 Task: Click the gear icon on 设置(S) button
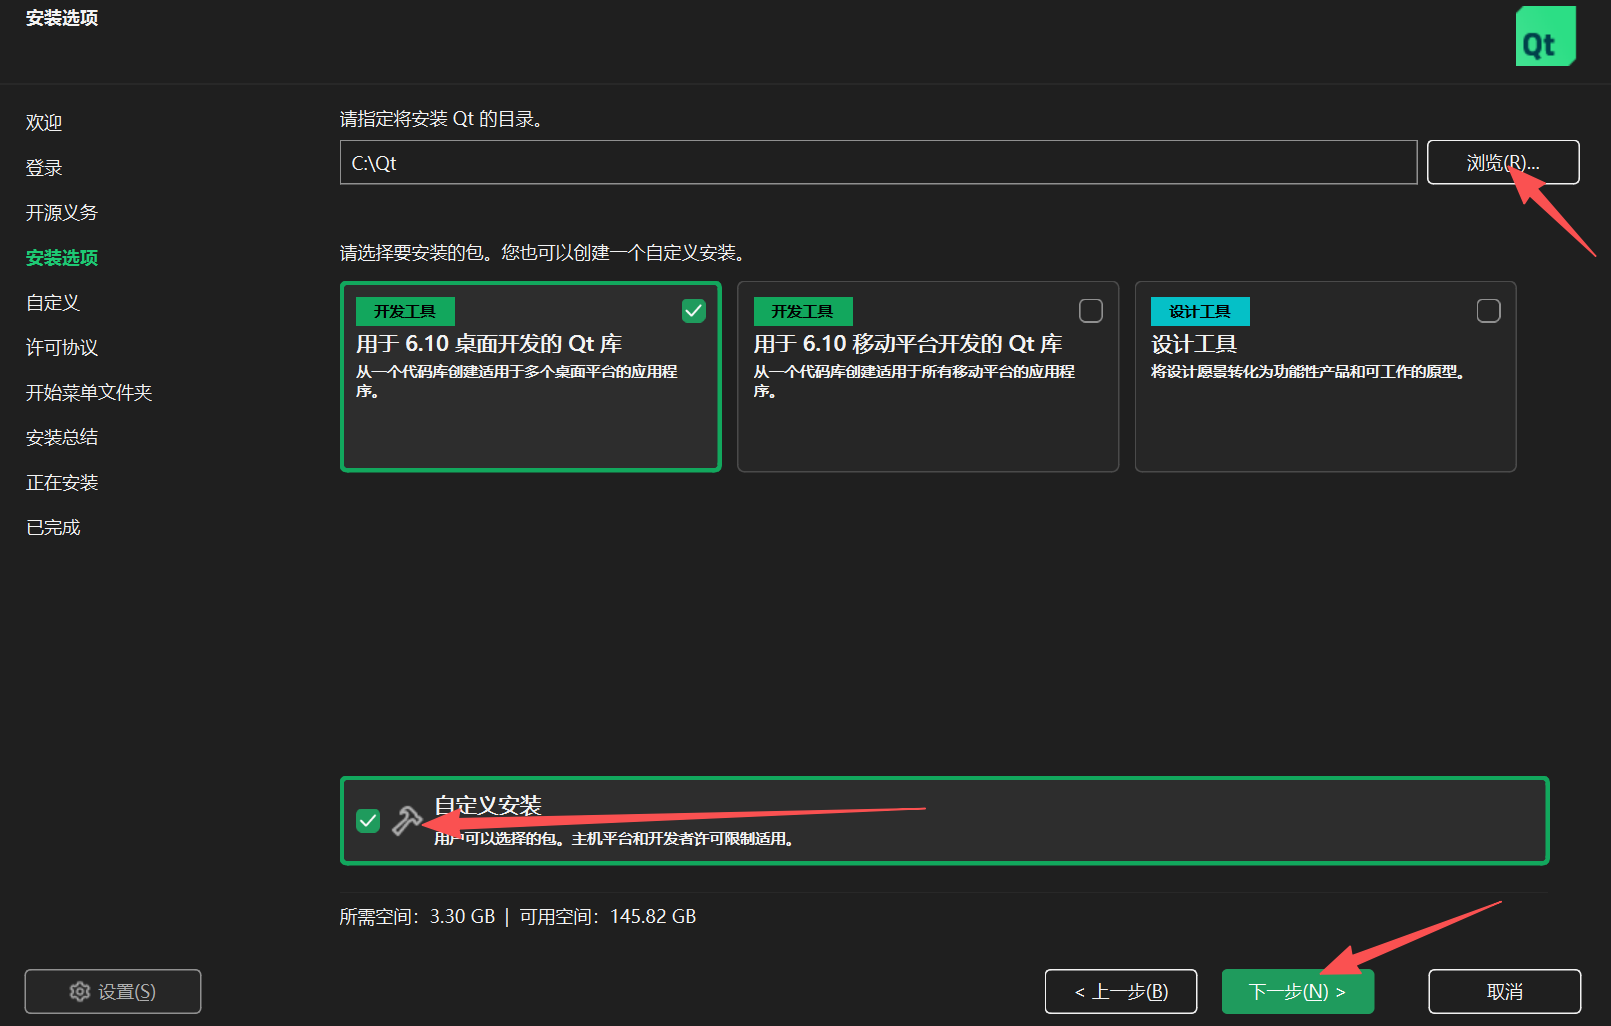(x=80, y=991)
